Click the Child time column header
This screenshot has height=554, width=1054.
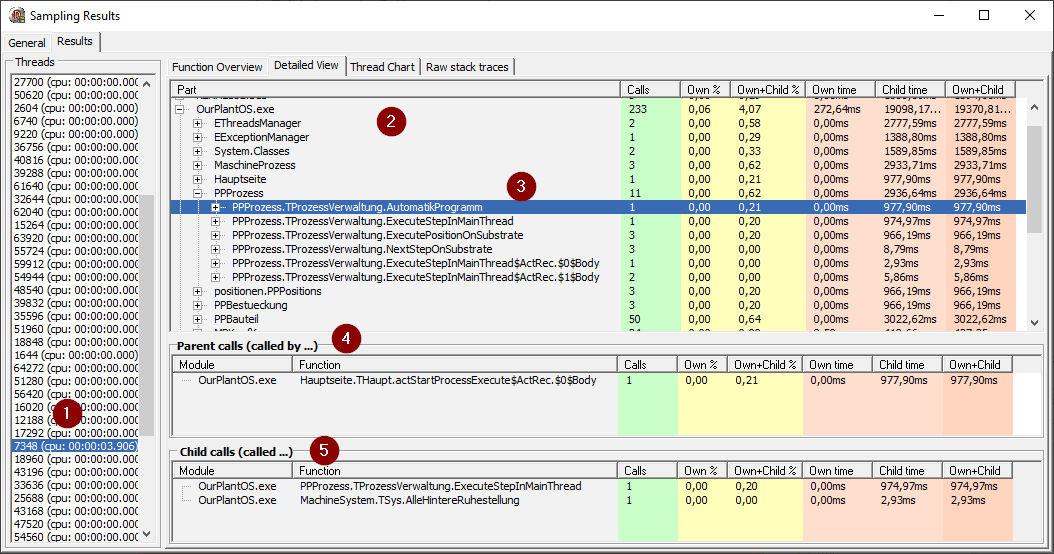pyautogui.click(x=909, y=90)
